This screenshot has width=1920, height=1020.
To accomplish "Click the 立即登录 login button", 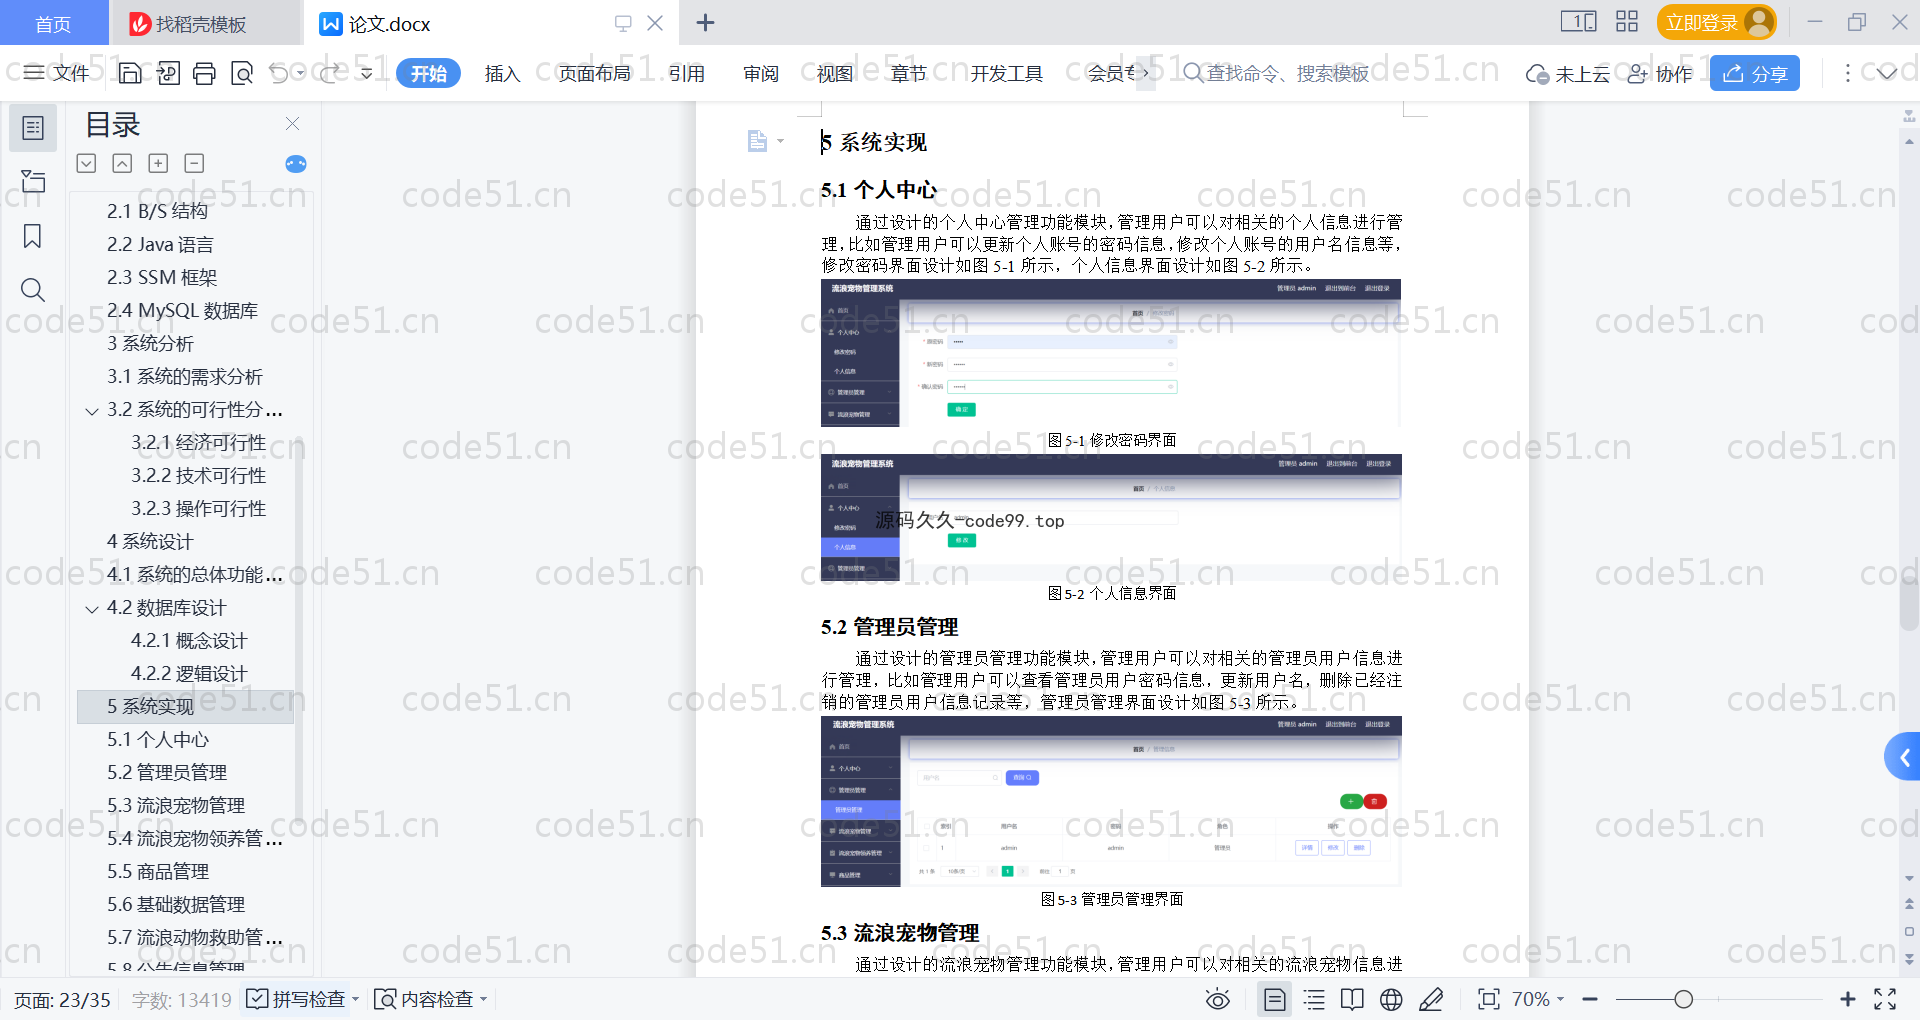I will pos(1717,22).
